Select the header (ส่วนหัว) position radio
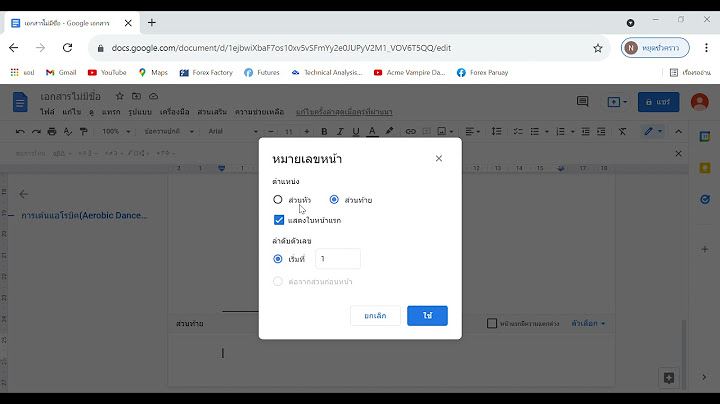Screen dimensions: 720x404 click(x=277, y=200)
